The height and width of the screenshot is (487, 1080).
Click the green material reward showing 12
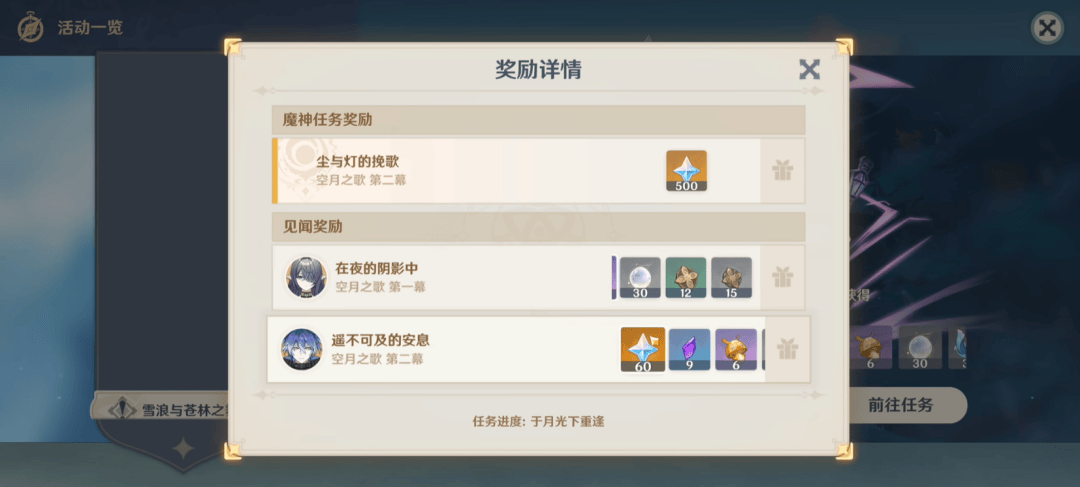685,278
